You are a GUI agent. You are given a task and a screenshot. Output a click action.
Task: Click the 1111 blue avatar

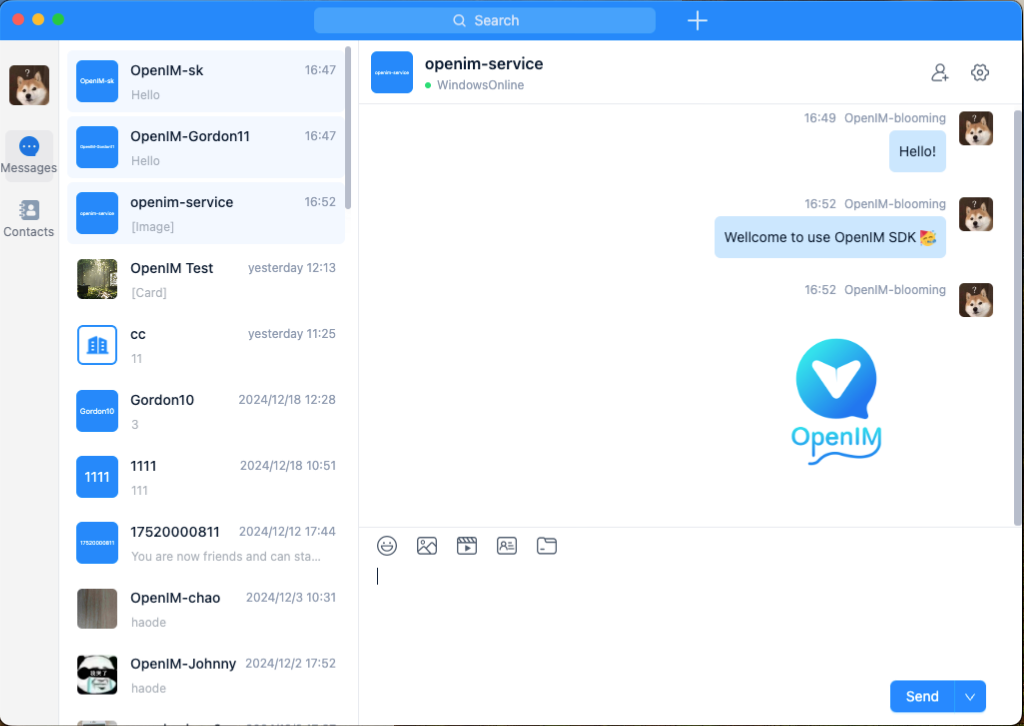coord(97,477)
